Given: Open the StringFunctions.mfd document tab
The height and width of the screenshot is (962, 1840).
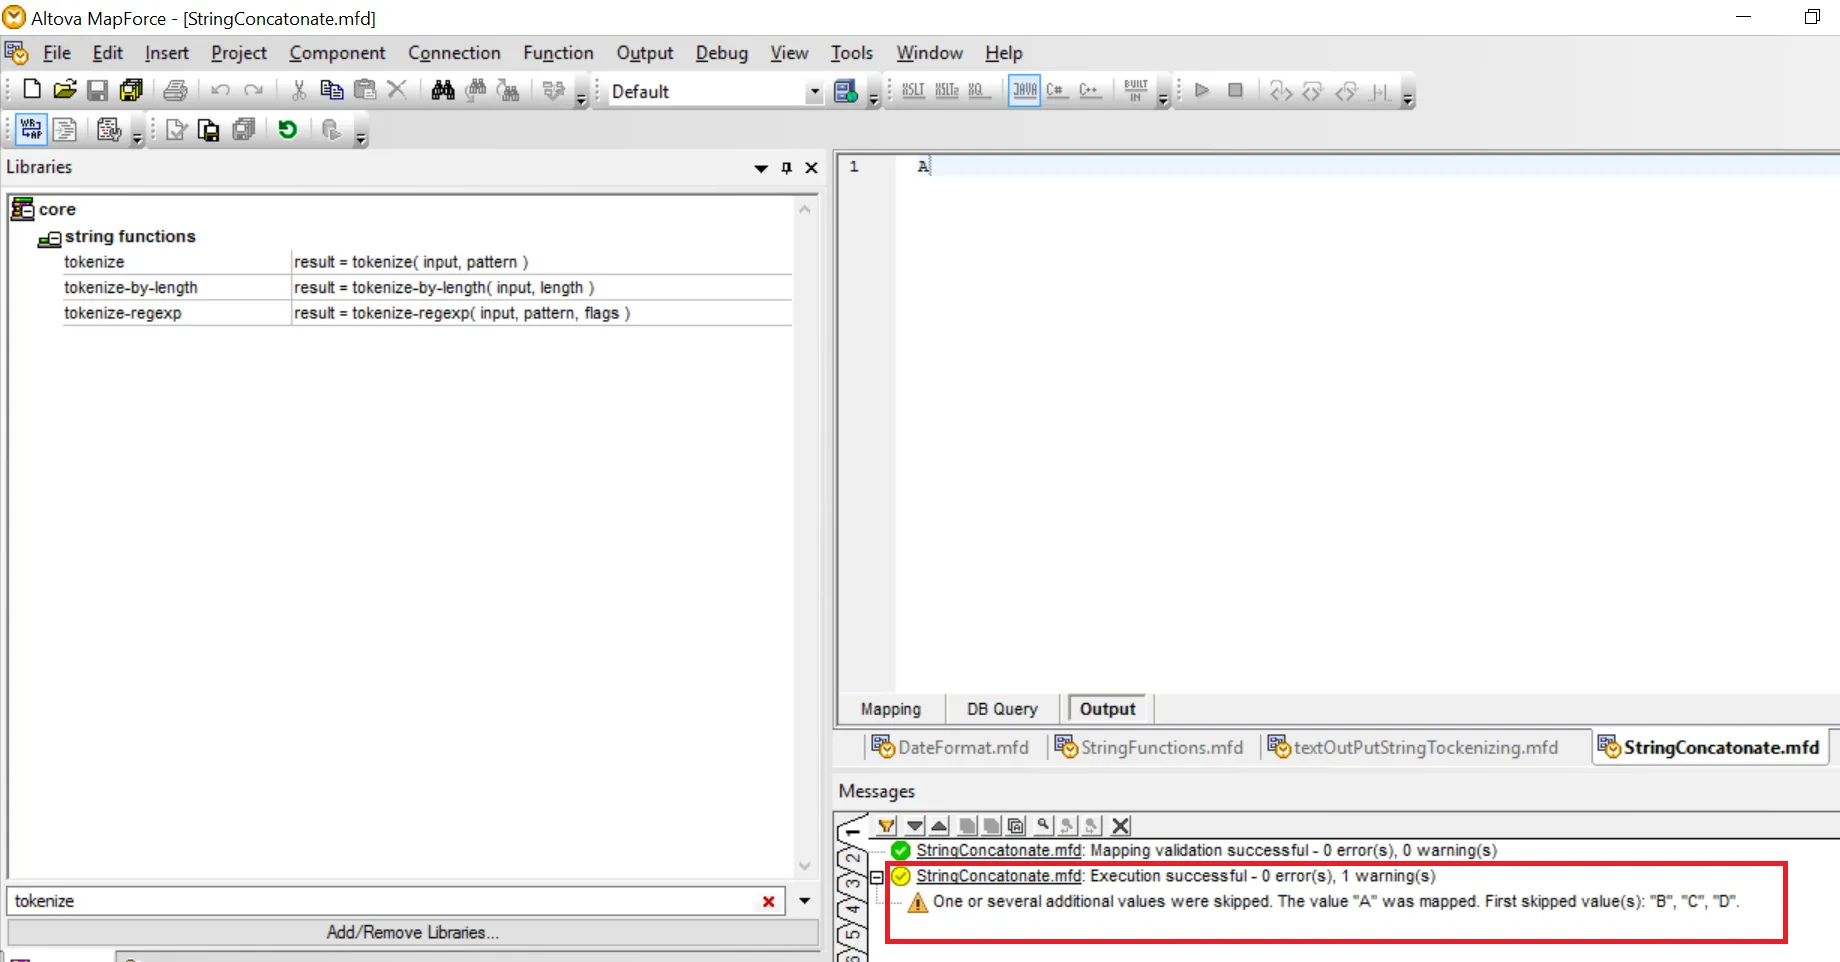Looking at the screenshot, I should (x=1150, y=747).
